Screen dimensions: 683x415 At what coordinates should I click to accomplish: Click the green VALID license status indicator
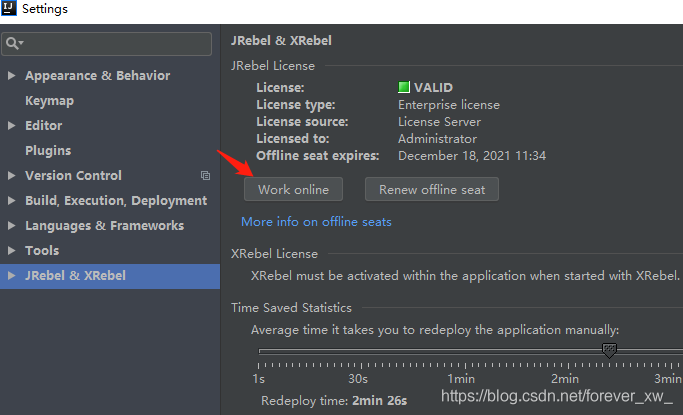tap(404, 87)
